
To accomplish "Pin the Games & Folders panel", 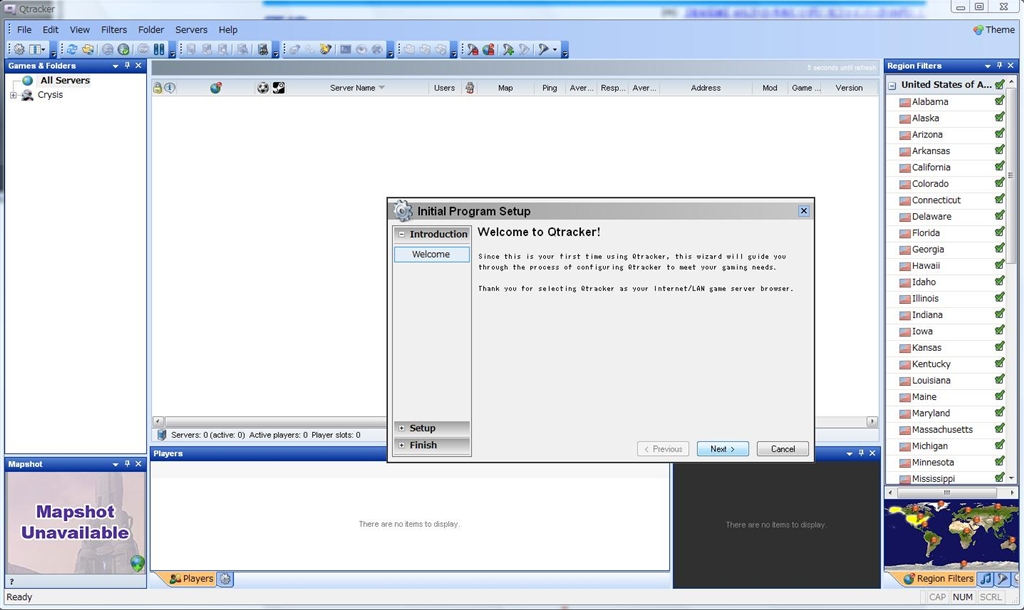I will [127, 65].
